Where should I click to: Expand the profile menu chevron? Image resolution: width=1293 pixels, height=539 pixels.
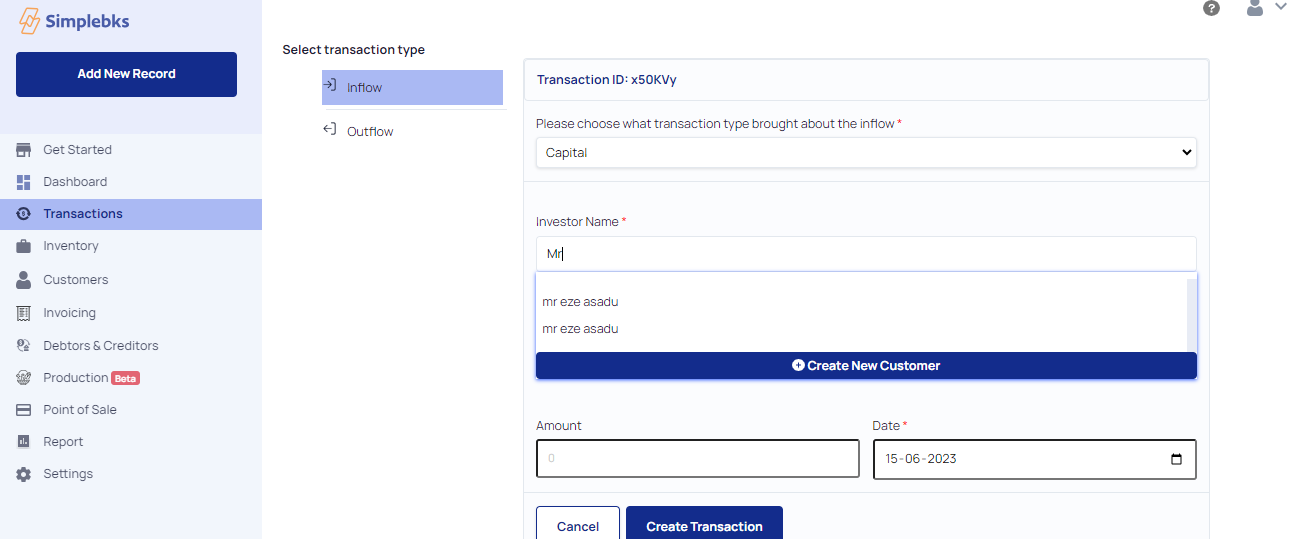[1281, 6]
